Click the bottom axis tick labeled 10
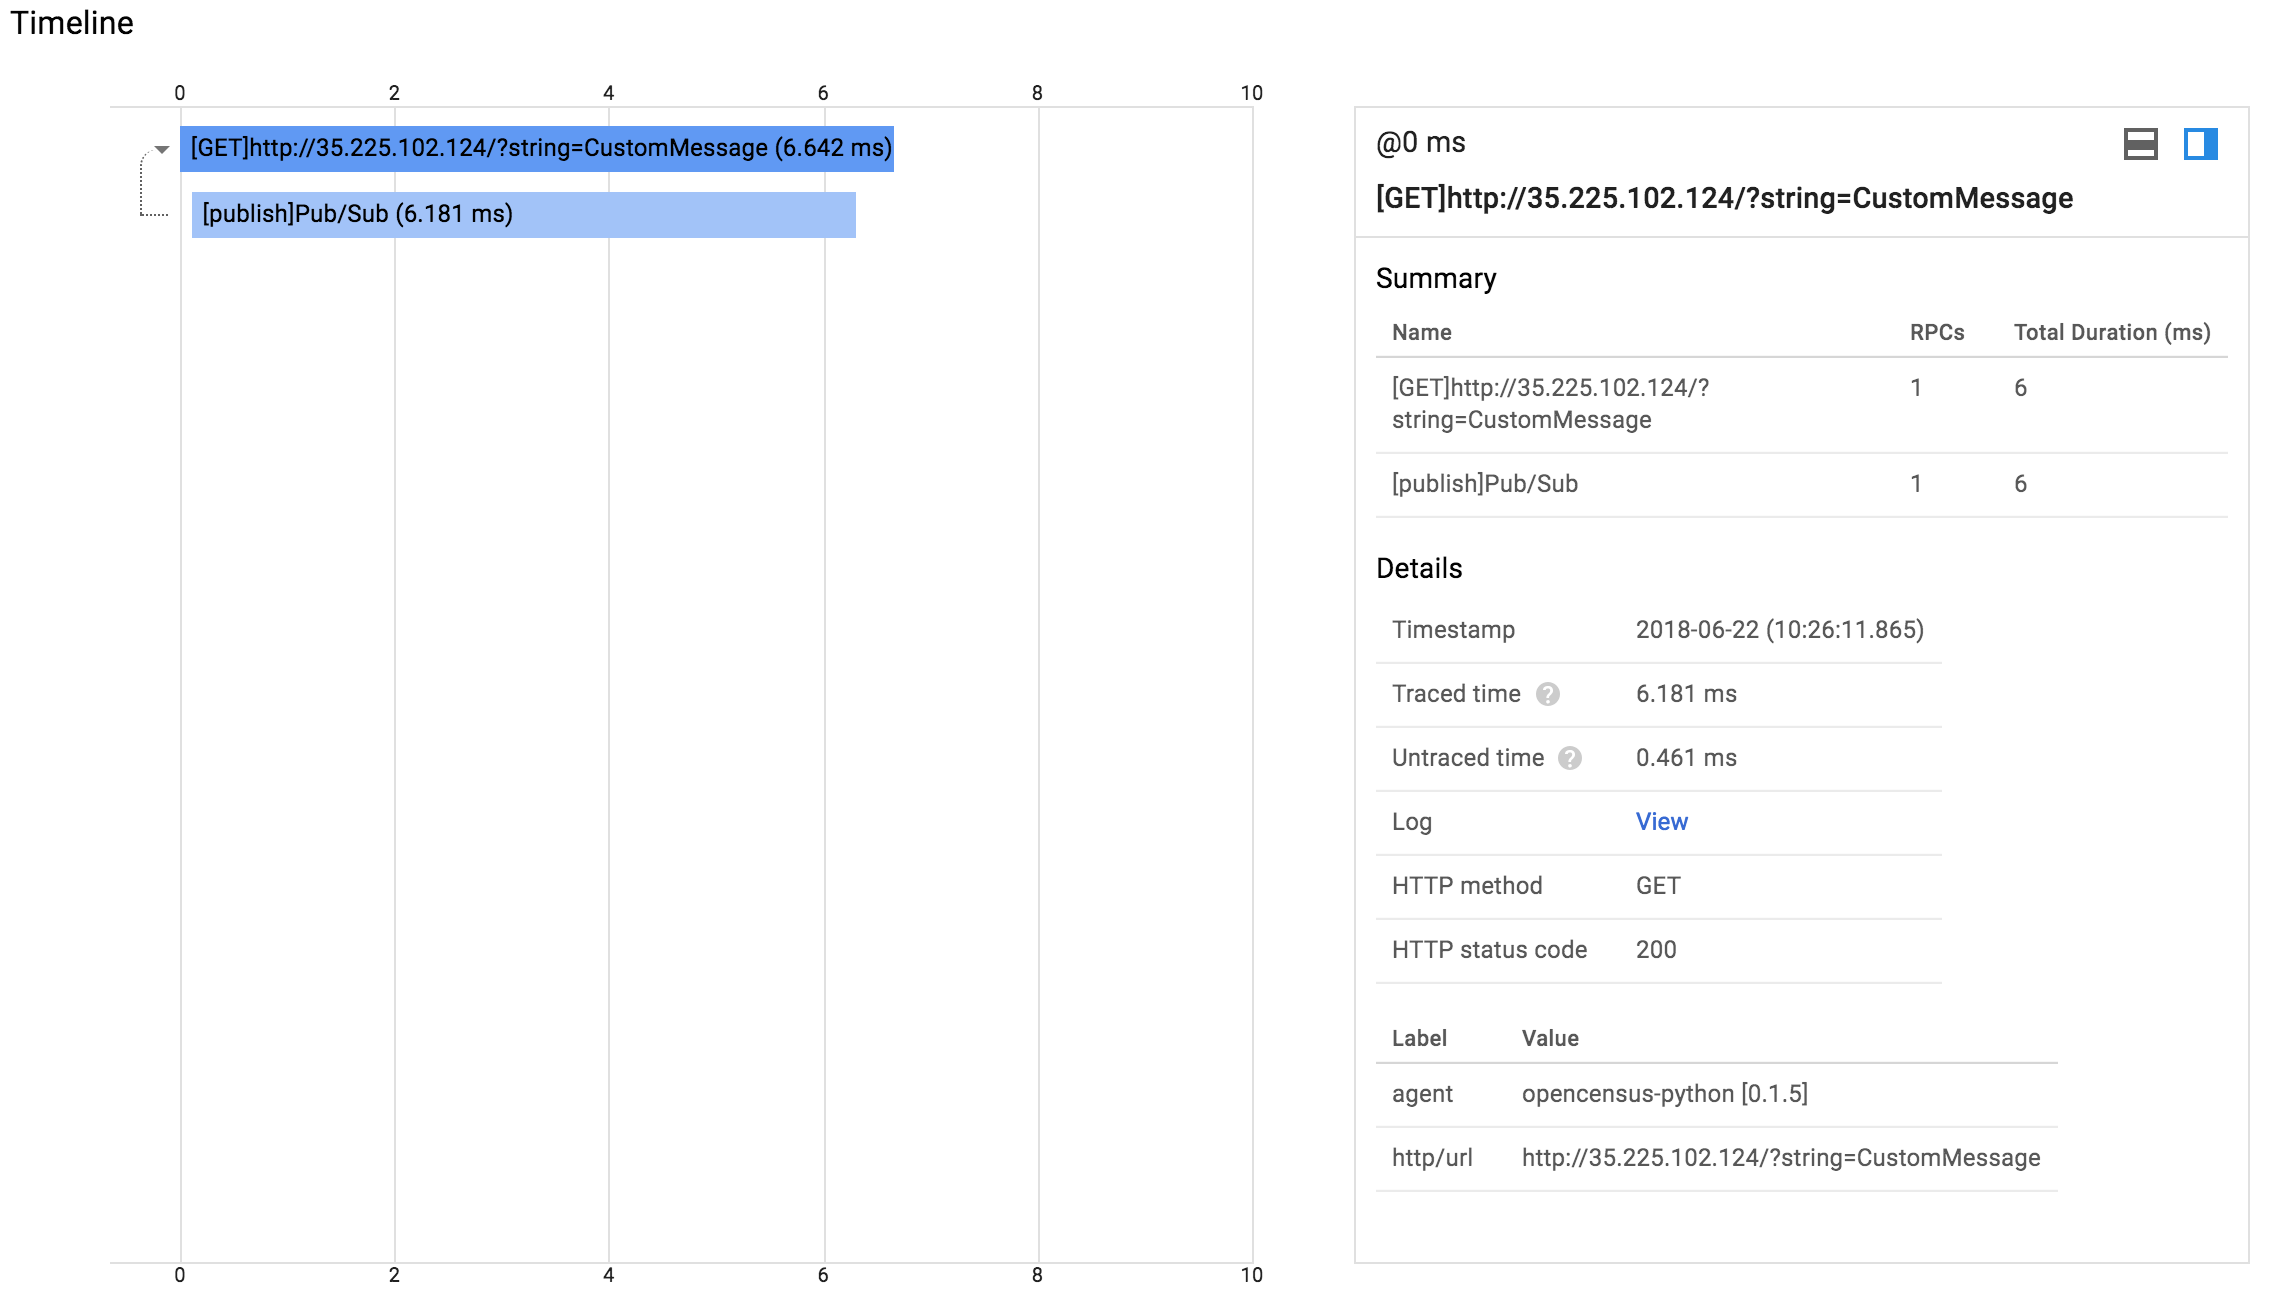 pyautogui.click(x=1251, y=1275)
